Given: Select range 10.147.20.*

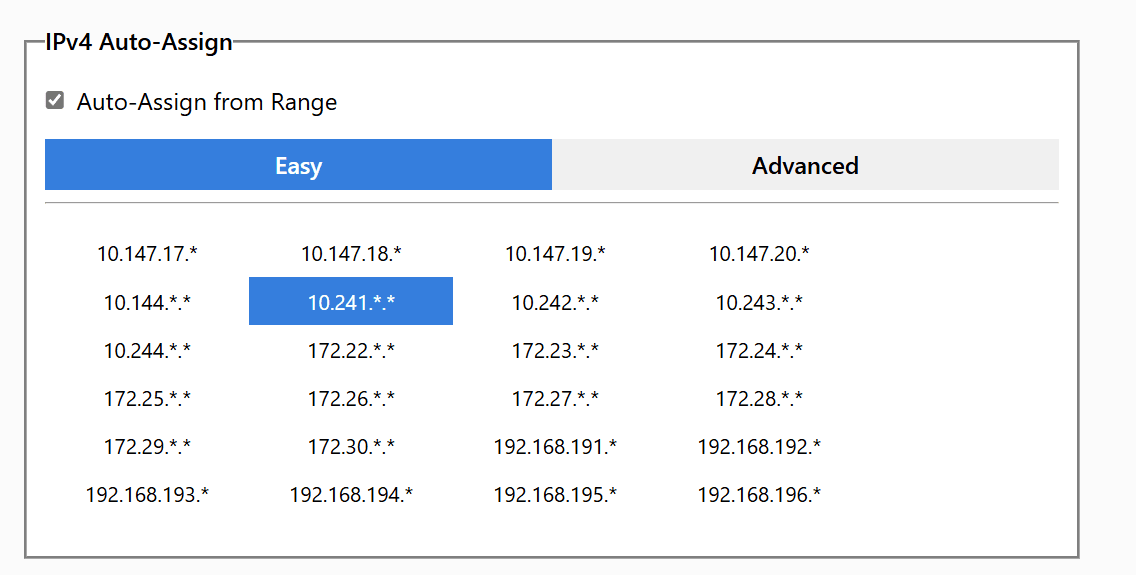Looking at the screenshot, I should coord(759,254).
